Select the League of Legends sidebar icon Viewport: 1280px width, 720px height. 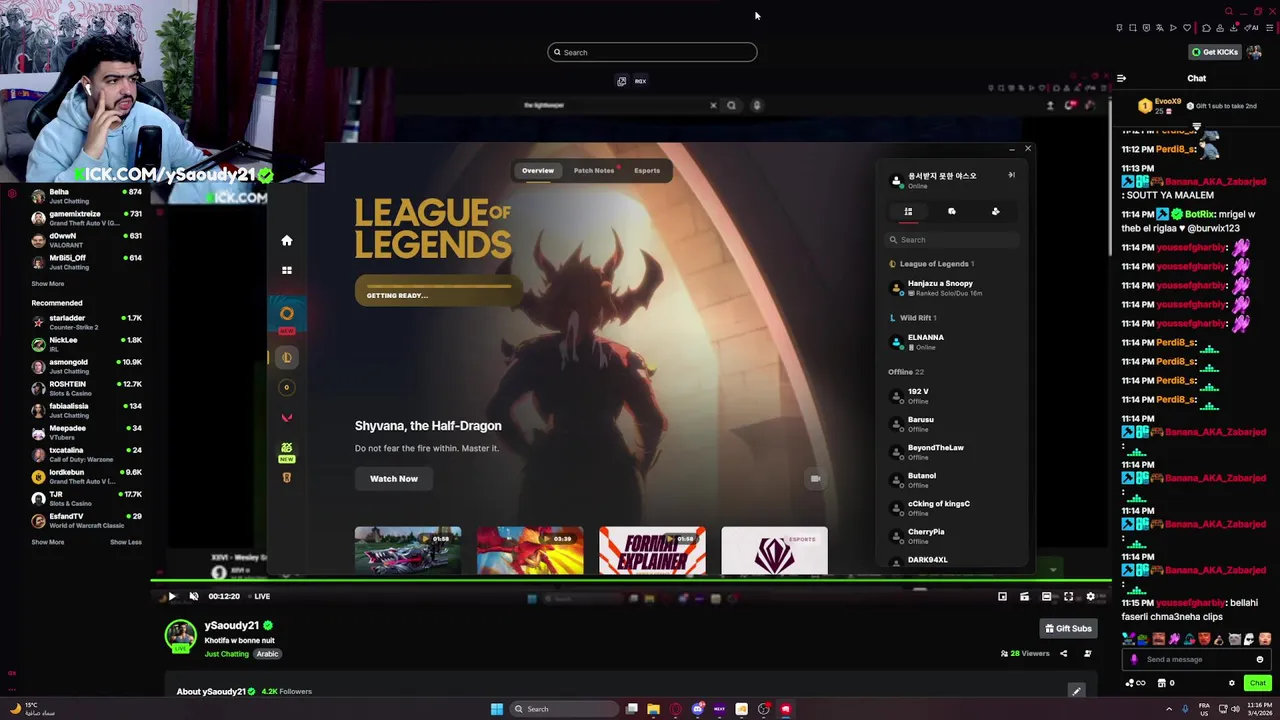(287, 357)
